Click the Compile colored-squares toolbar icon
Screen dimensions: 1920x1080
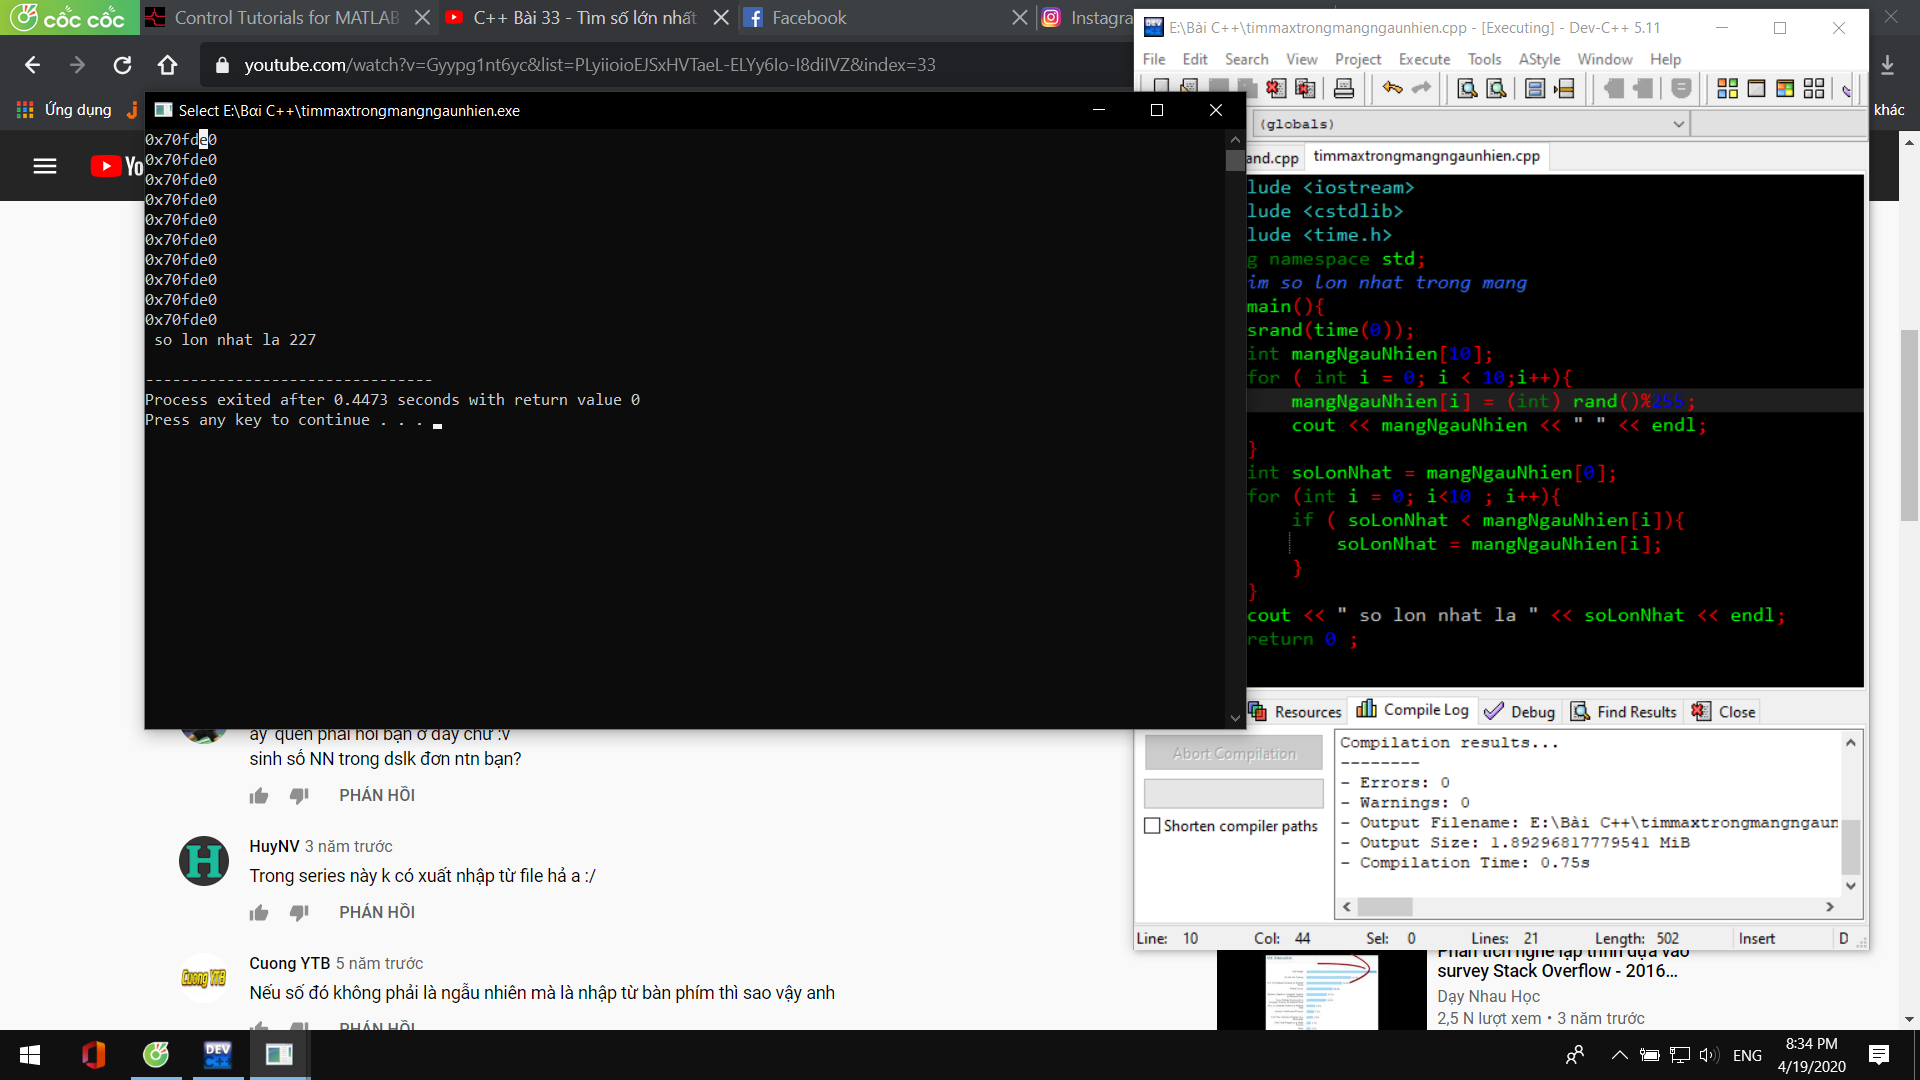tap(1727, 89)
